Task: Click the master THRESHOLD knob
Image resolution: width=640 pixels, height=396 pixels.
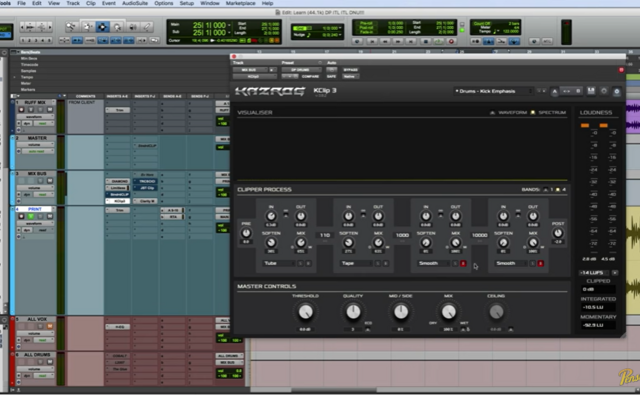Action: (305, 312)
